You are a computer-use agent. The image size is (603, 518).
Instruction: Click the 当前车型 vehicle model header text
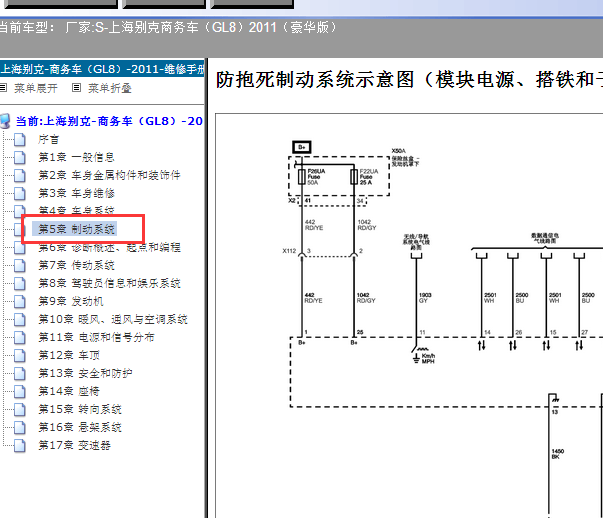click(x=168, y=28)
